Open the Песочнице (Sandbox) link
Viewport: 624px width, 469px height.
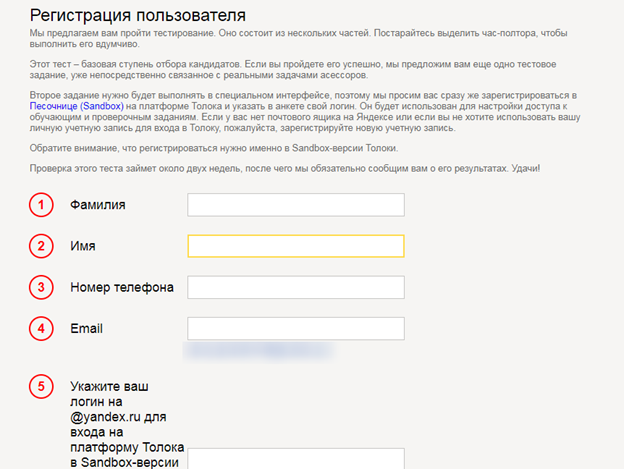(x=76, y=106)
